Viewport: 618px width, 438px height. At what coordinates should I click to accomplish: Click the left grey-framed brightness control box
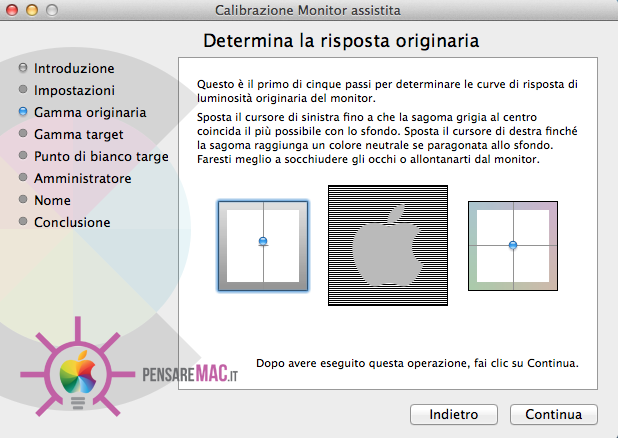(x=263, y=246)
